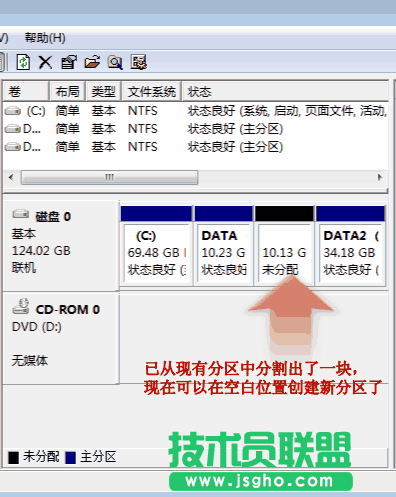Open properties via the checklist toolbar icon
396x497 pixels.
[69, 62]
